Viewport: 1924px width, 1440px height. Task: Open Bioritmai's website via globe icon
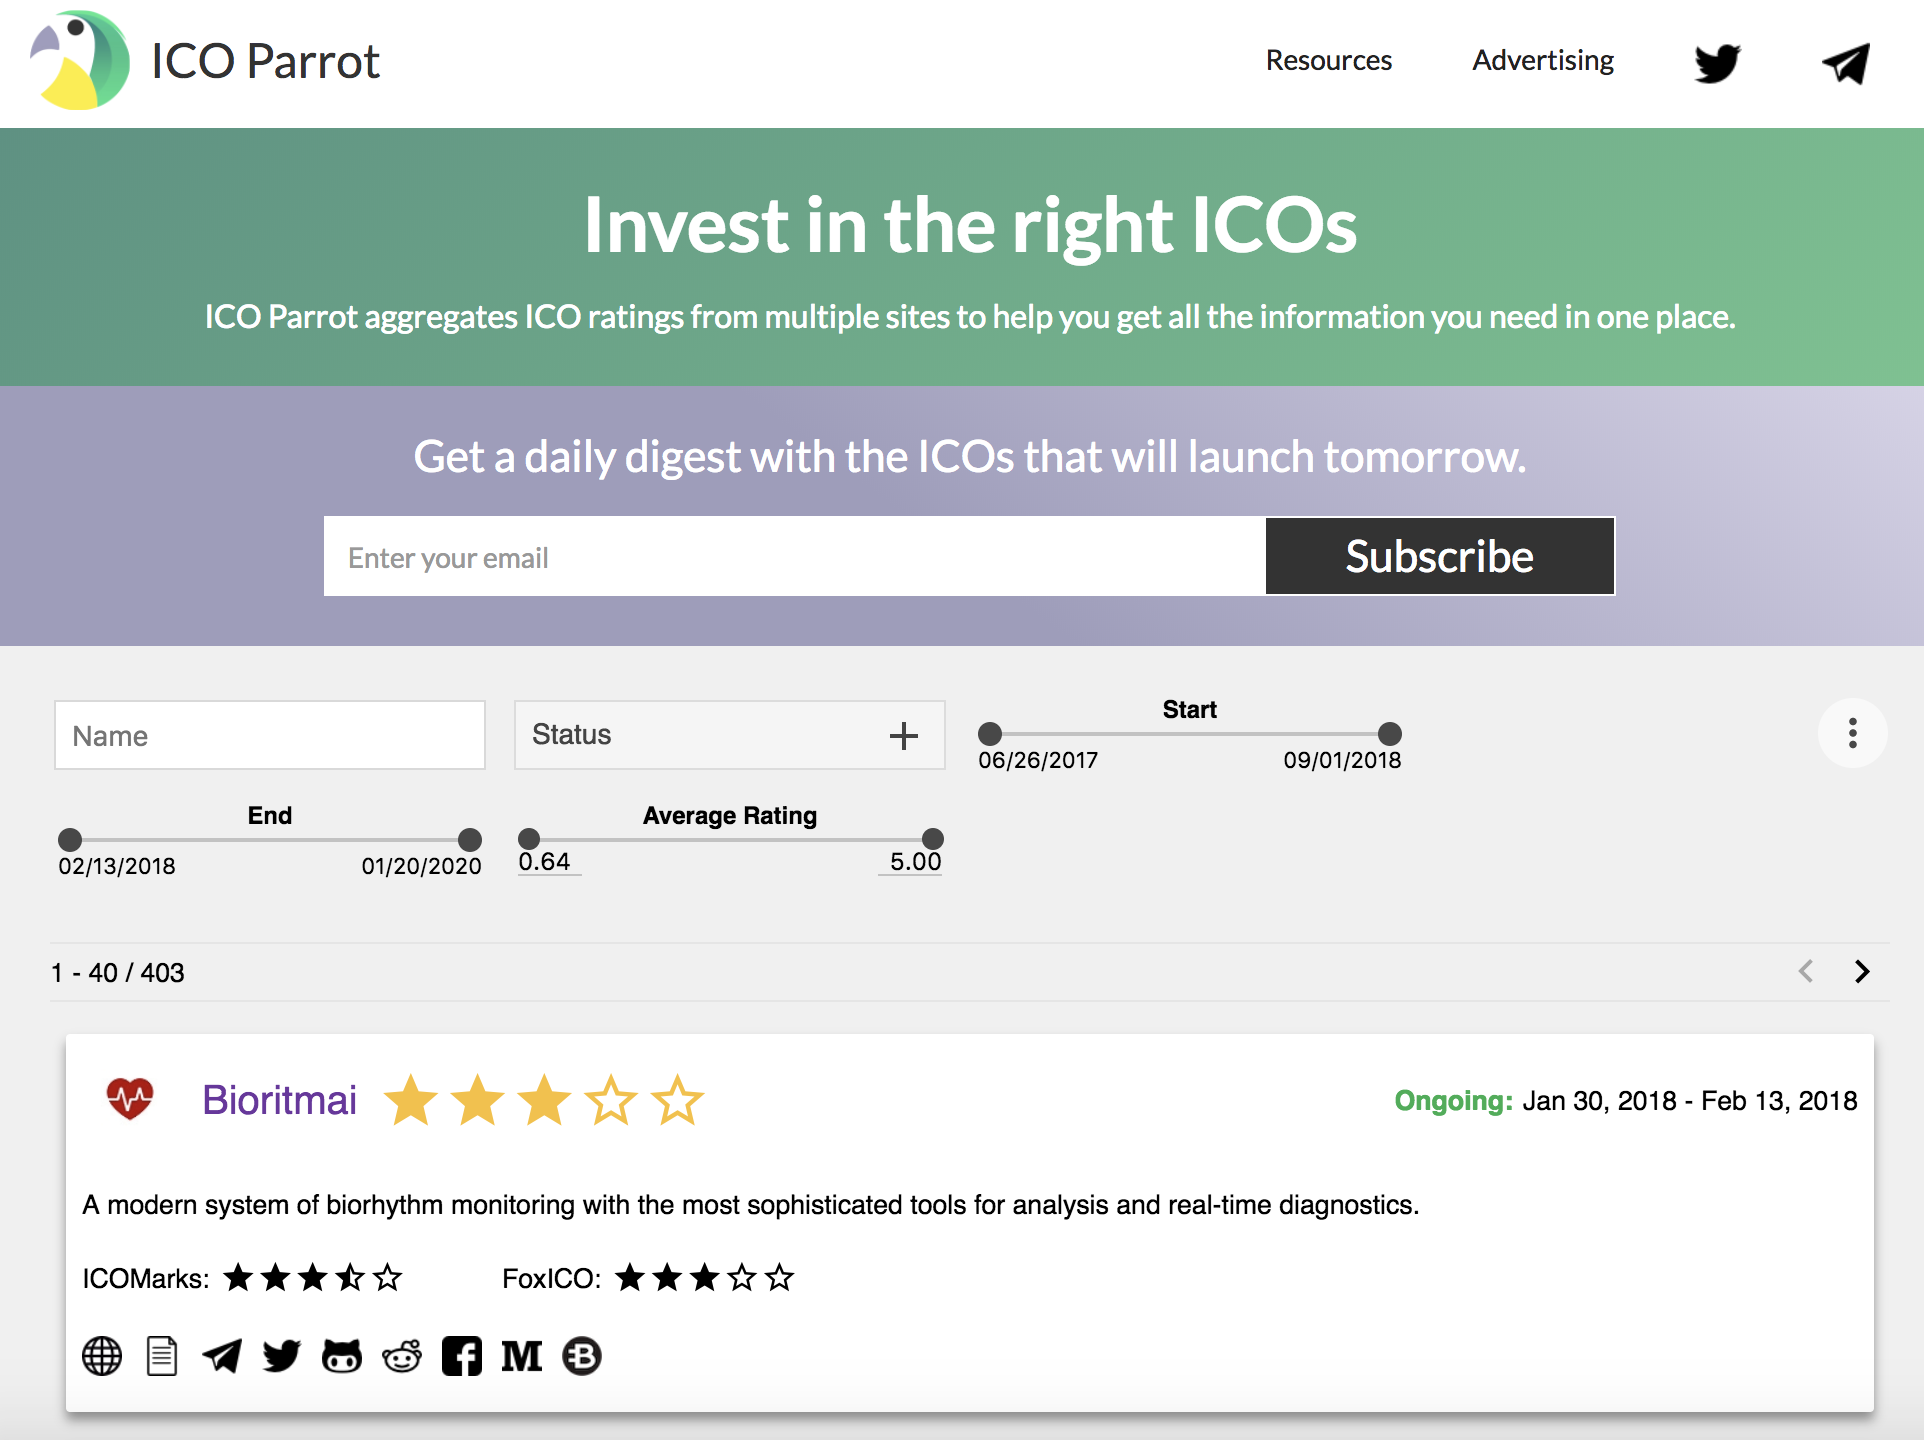pyautogui.click(x=101, y=1357)
